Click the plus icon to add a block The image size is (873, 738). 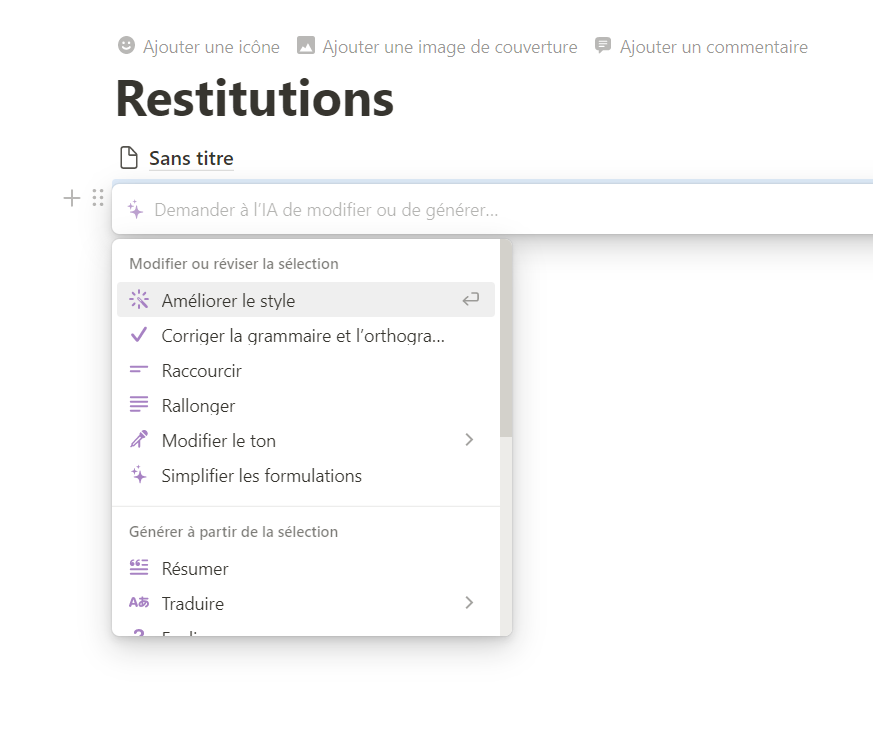point(72,198)
